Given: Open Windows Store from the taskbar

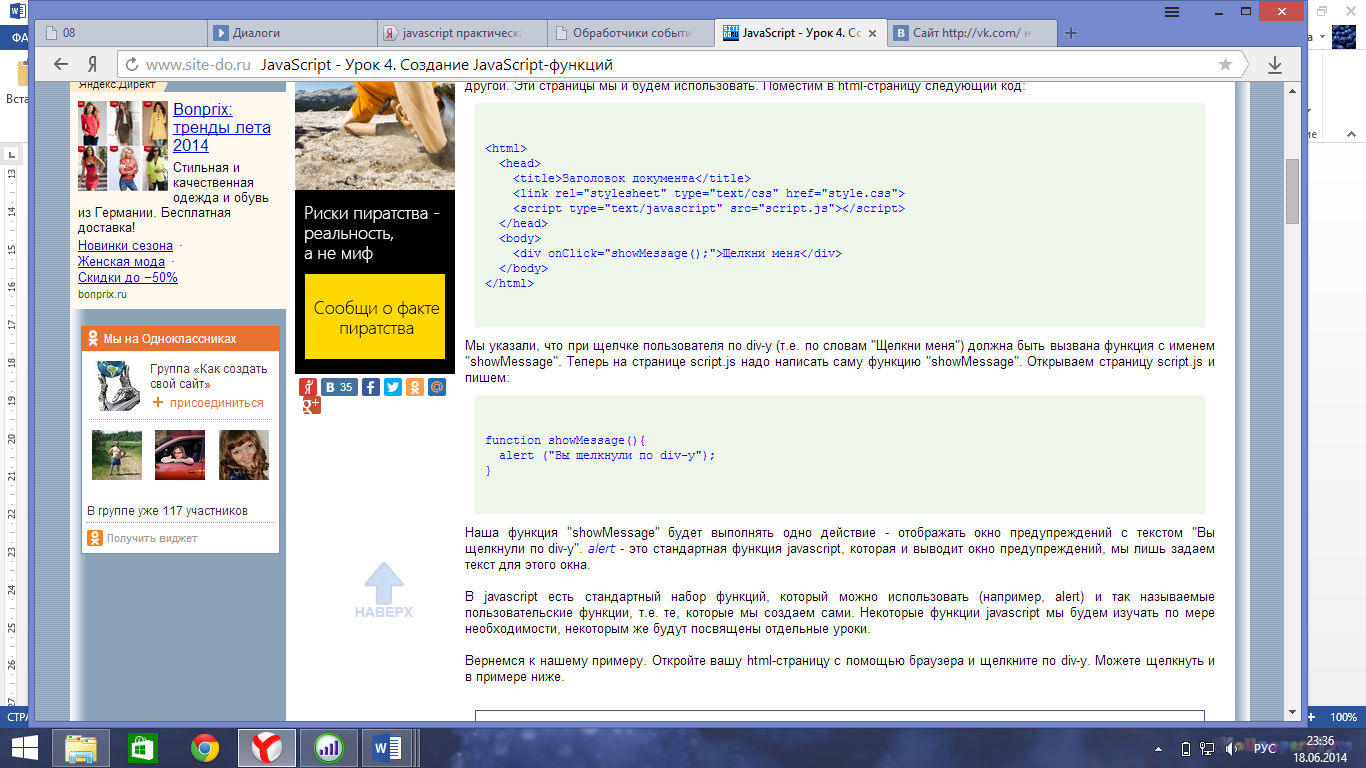Looking at the screenshot, I should coord(142,747).
